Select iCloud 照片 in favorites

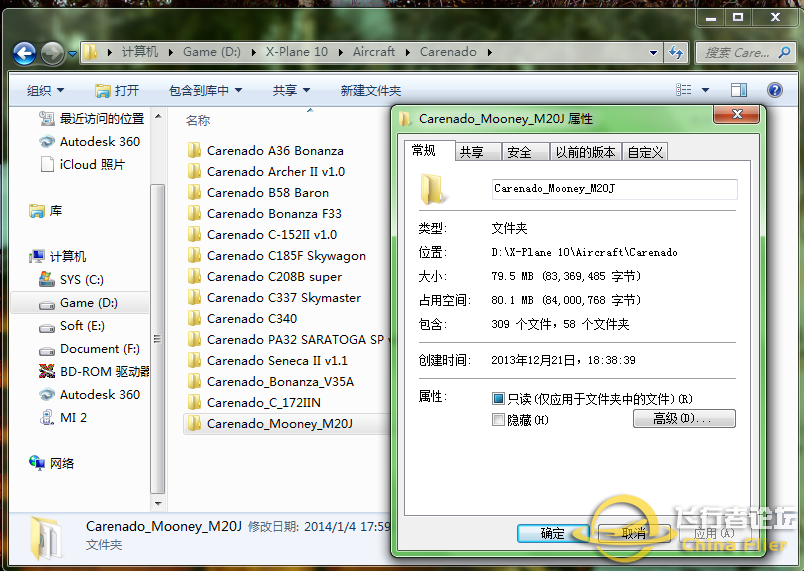91,164
